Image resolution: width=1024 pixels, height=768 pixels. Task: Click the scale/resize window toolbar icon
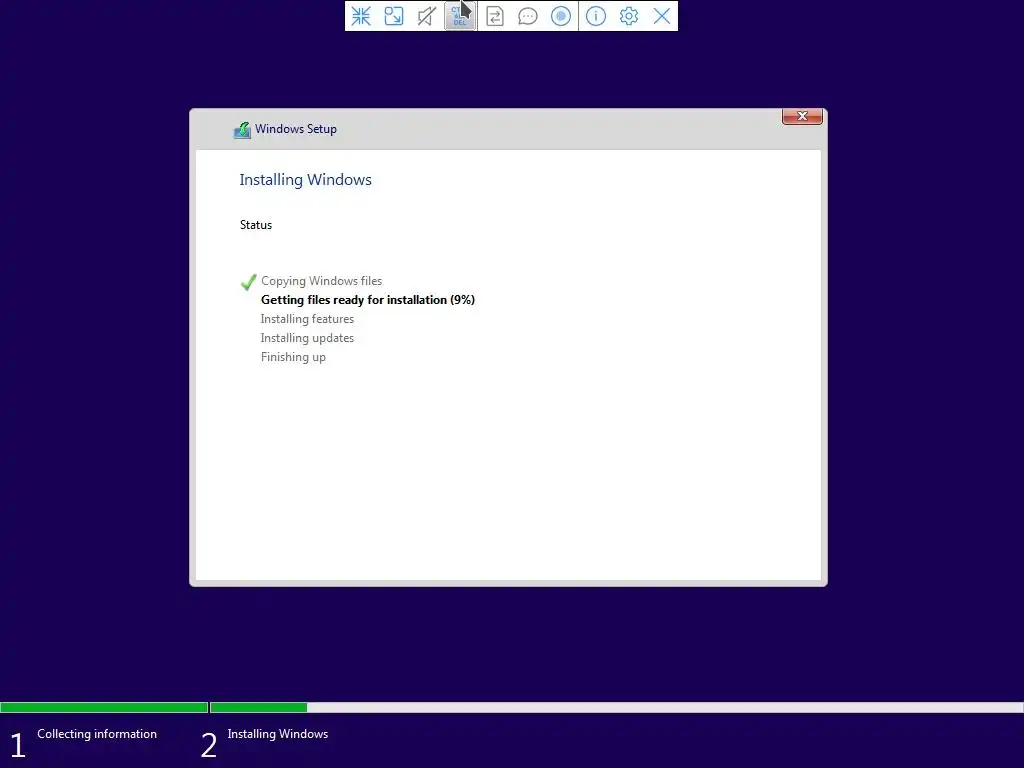[394, 16]
